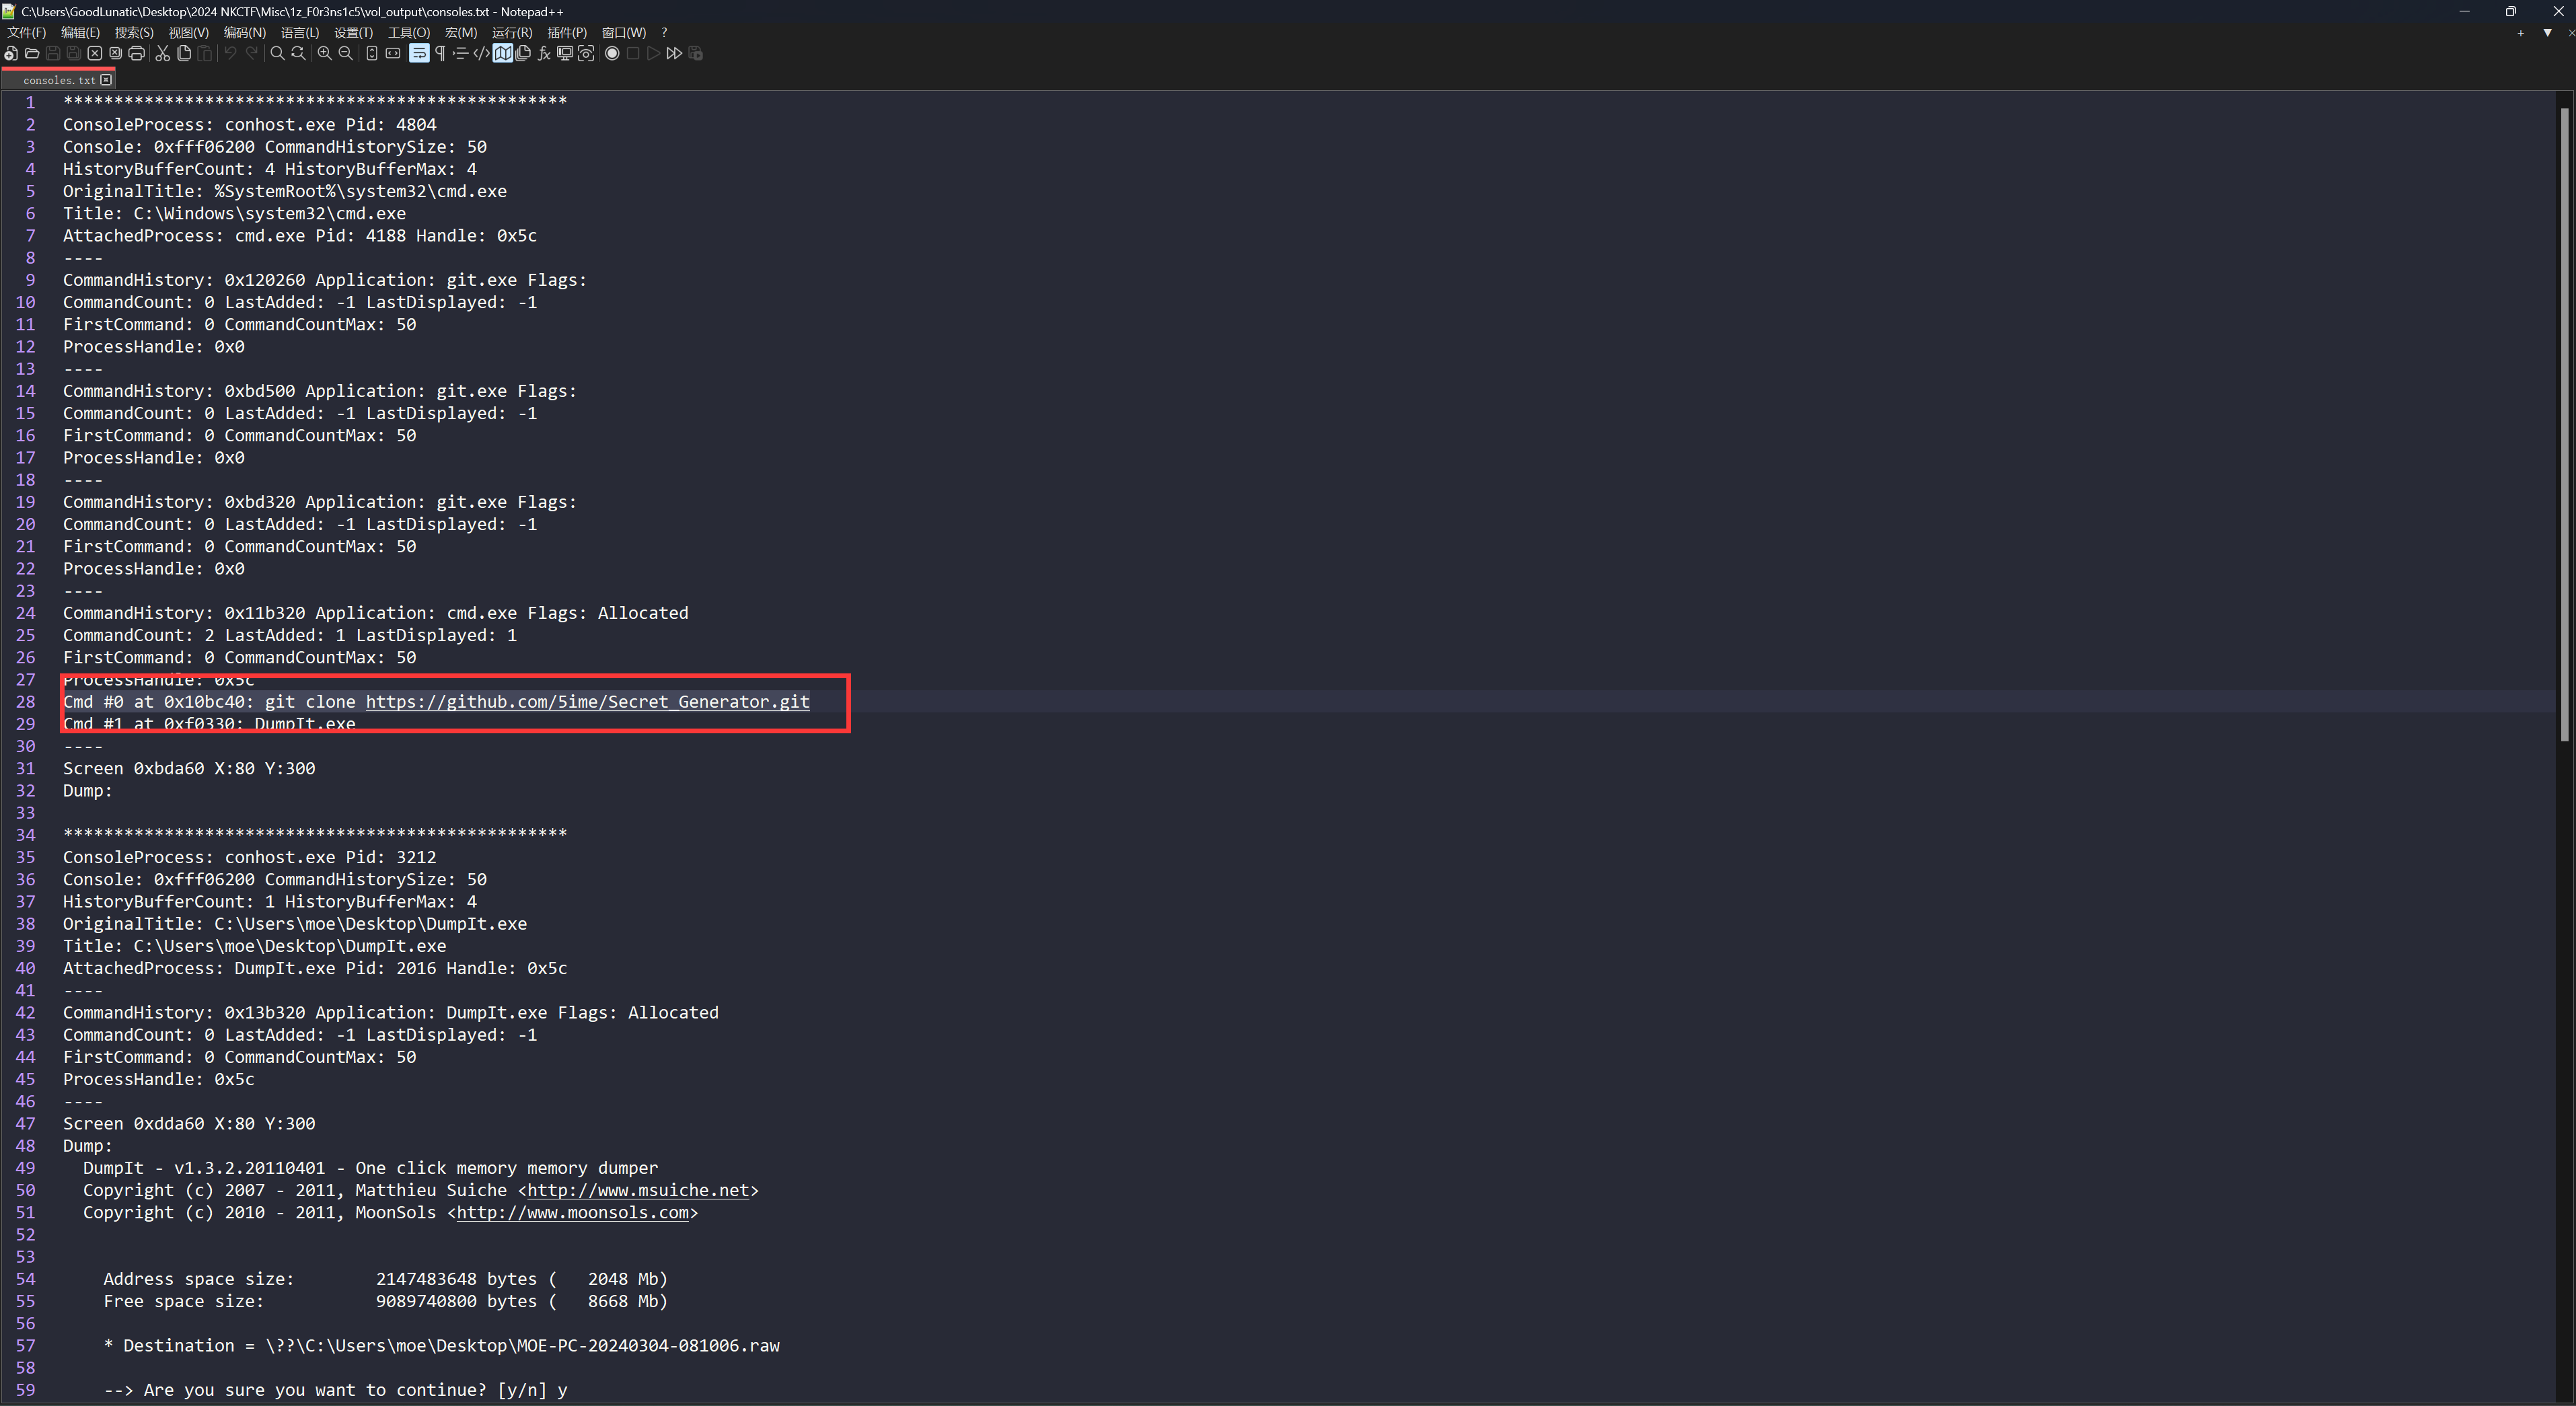The height and width of the screenshot is (1406, 2576).
Task: Click the plus new-tab button
Action: click(x=2520, y=33)
